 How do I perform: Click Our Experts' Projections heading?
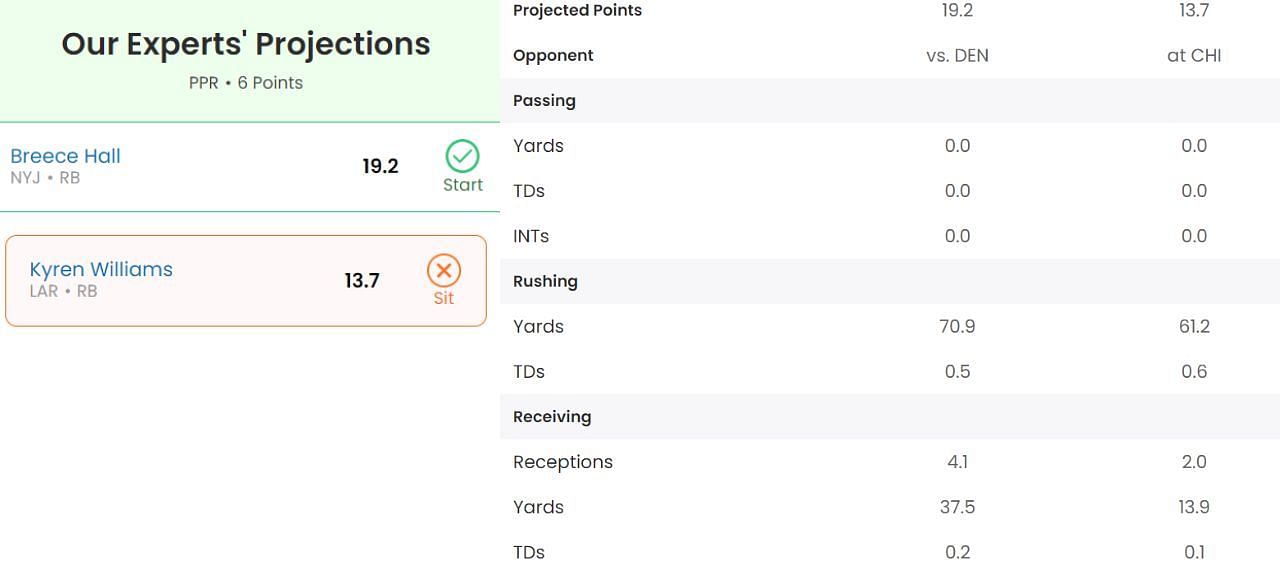pyautogui.click(x=246, y=44)
